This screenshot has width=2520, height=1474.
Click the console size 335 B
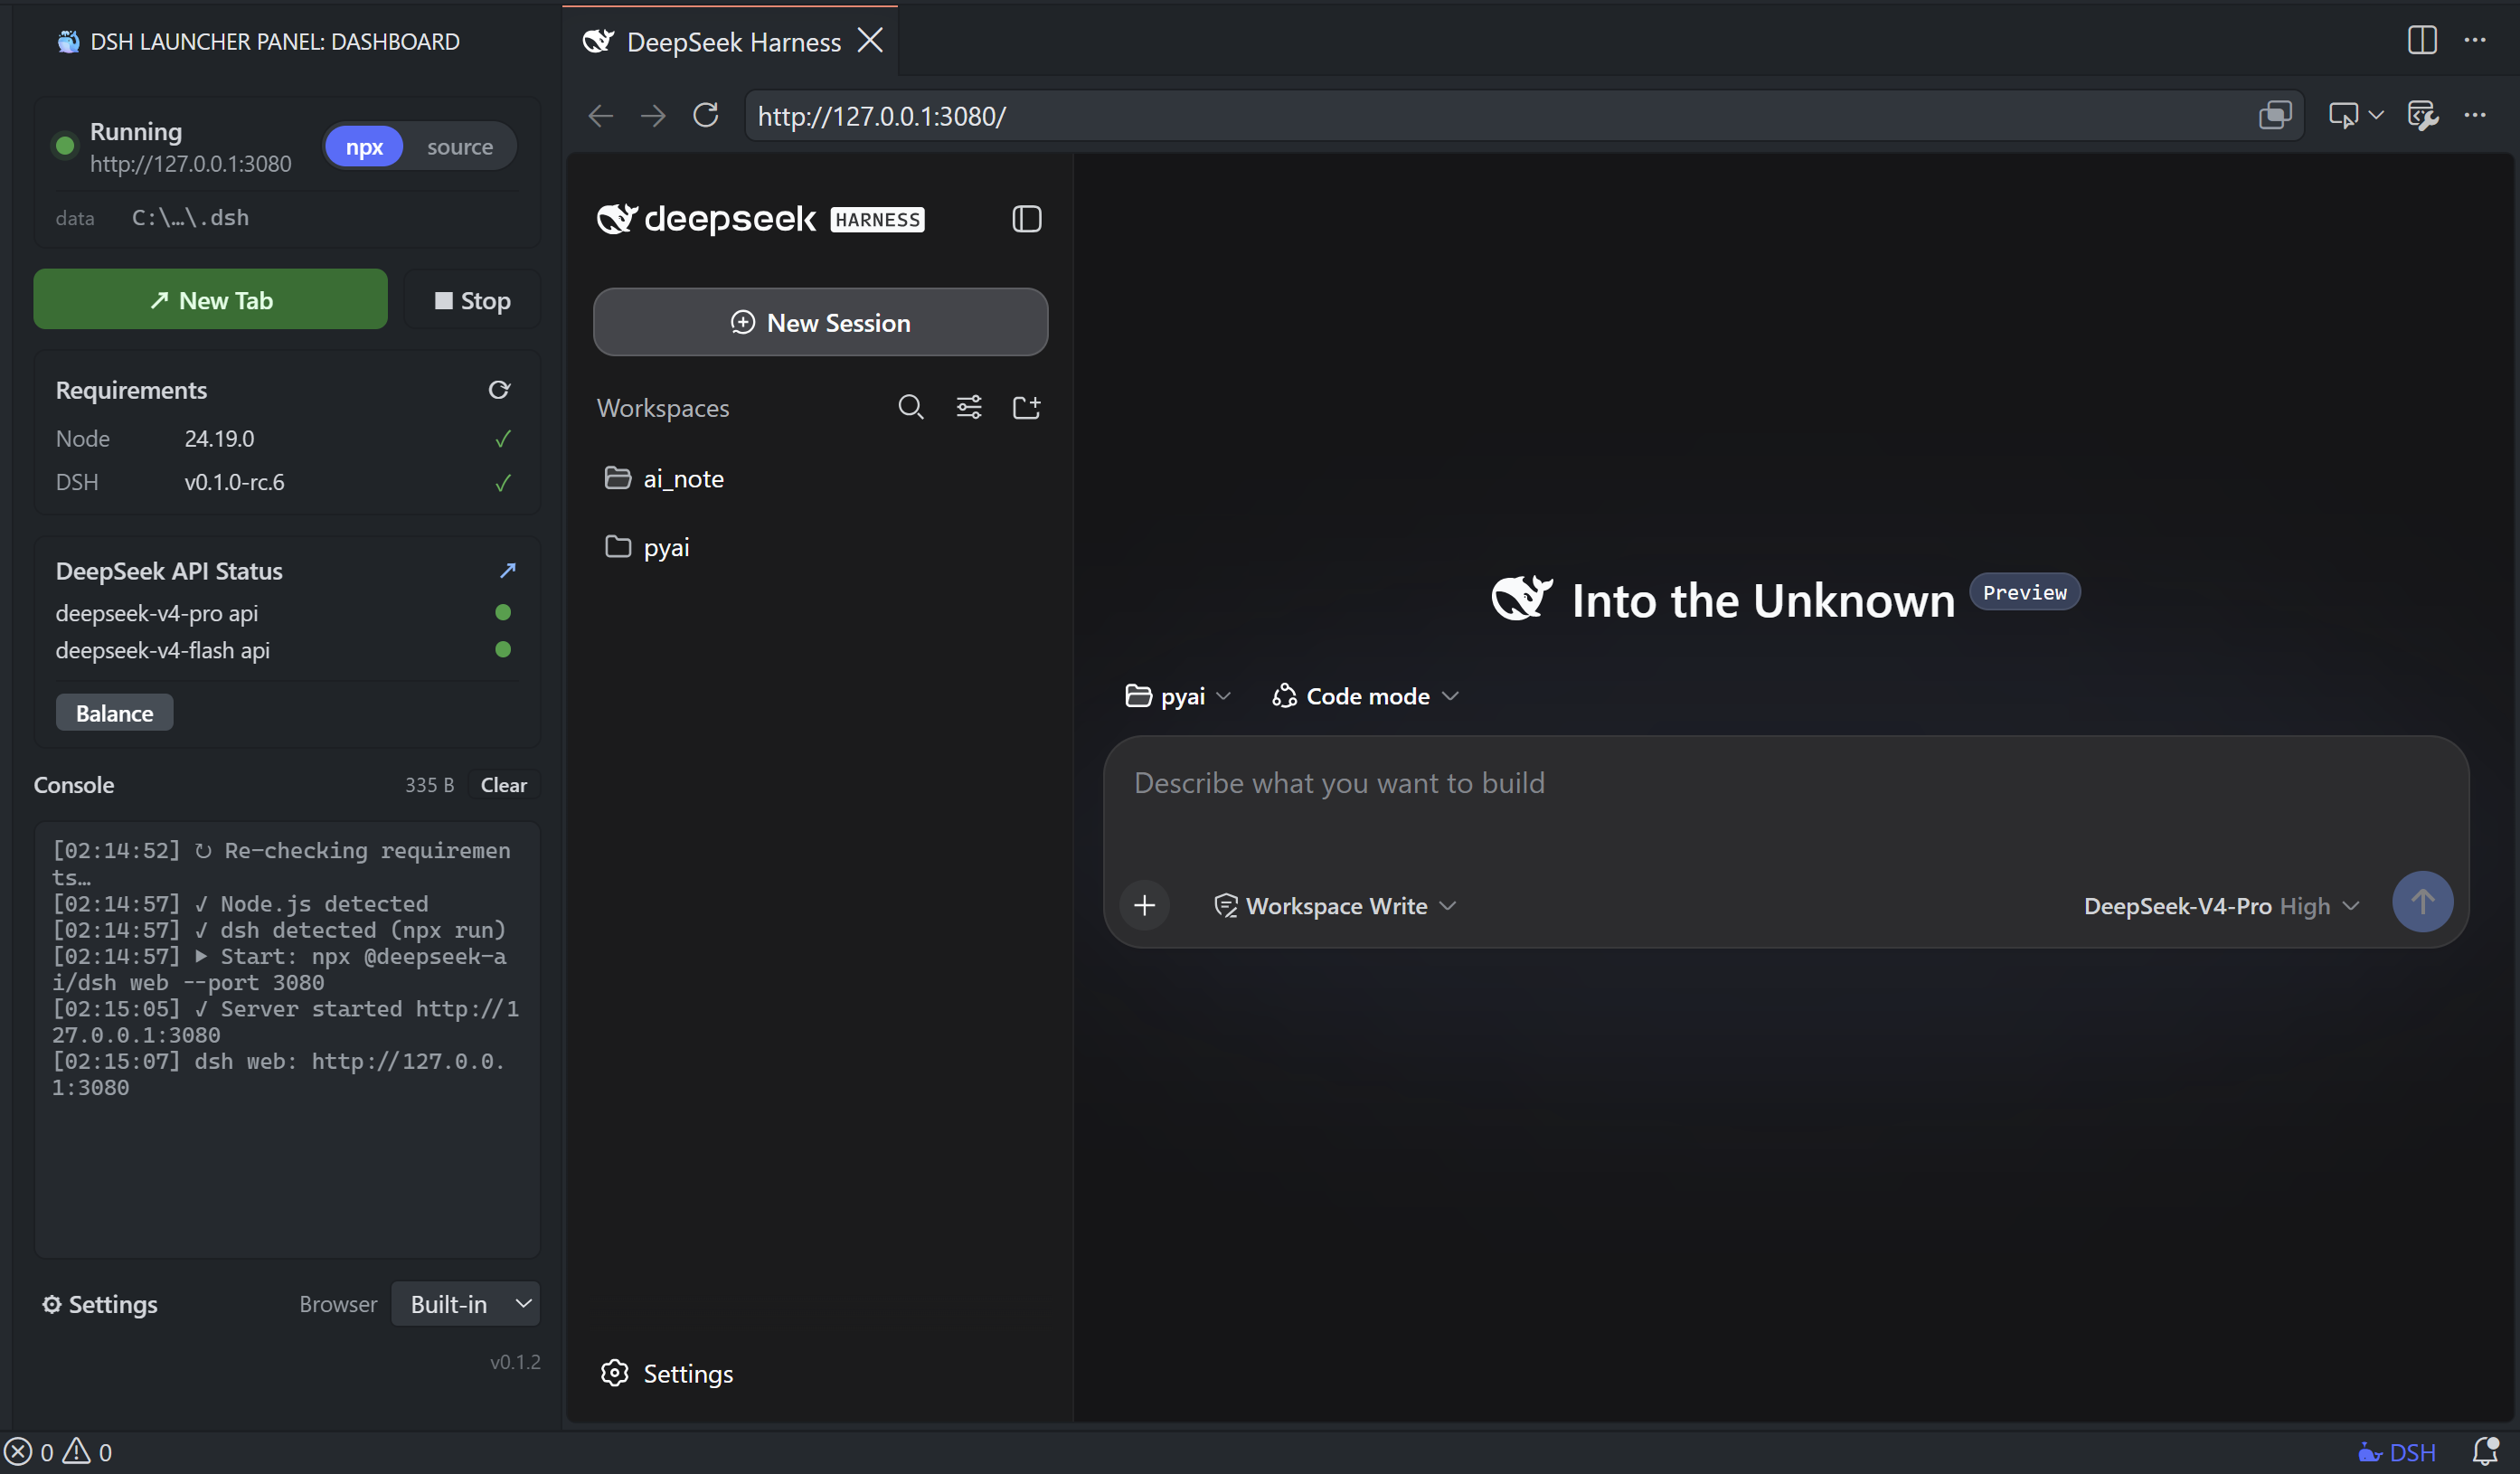pos(429,785)
